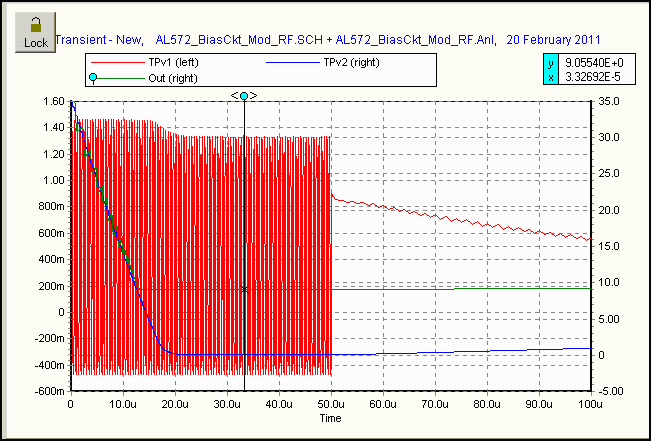The width and height of the screenshot is (651, 441).
Task: Click the 200m left axis label
Action: click(51, 286)
